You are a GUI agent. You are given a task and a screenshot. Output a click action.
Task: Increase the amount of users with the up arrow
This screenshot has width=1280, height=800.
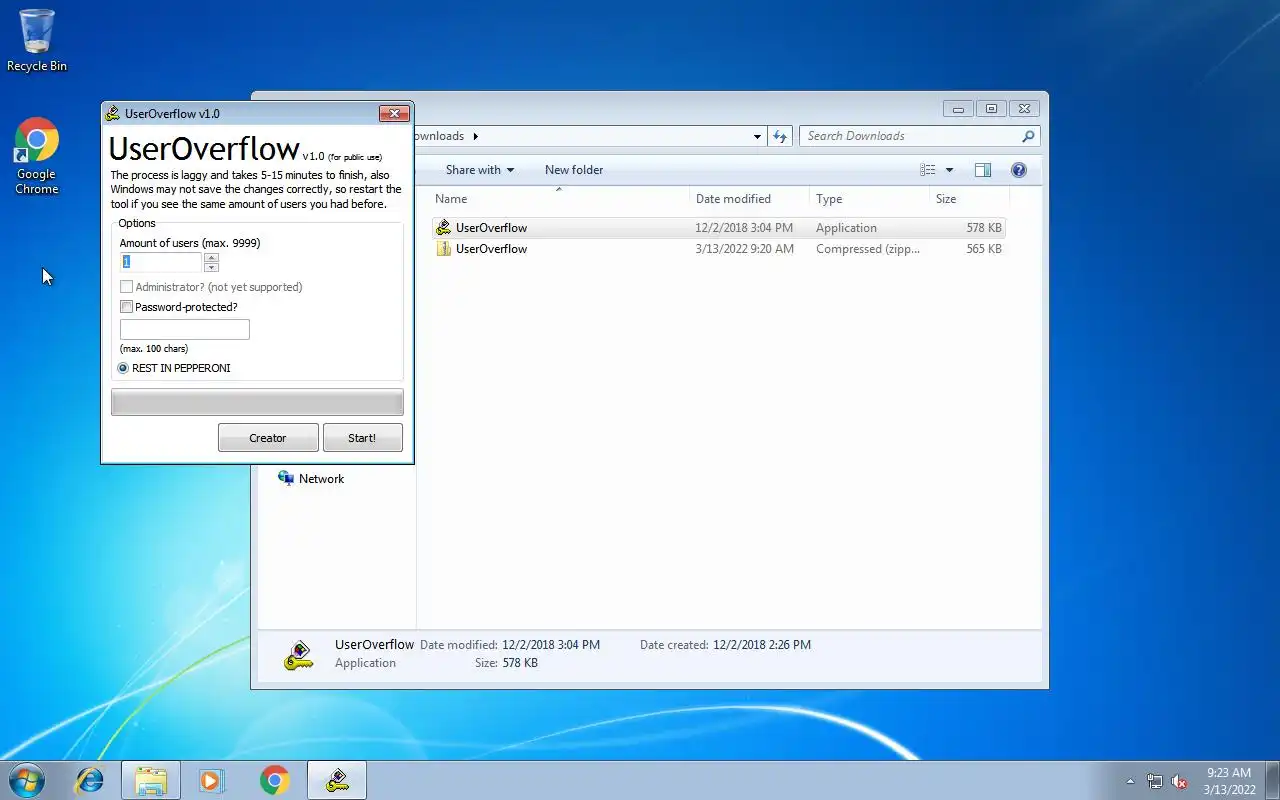[211, 257]
